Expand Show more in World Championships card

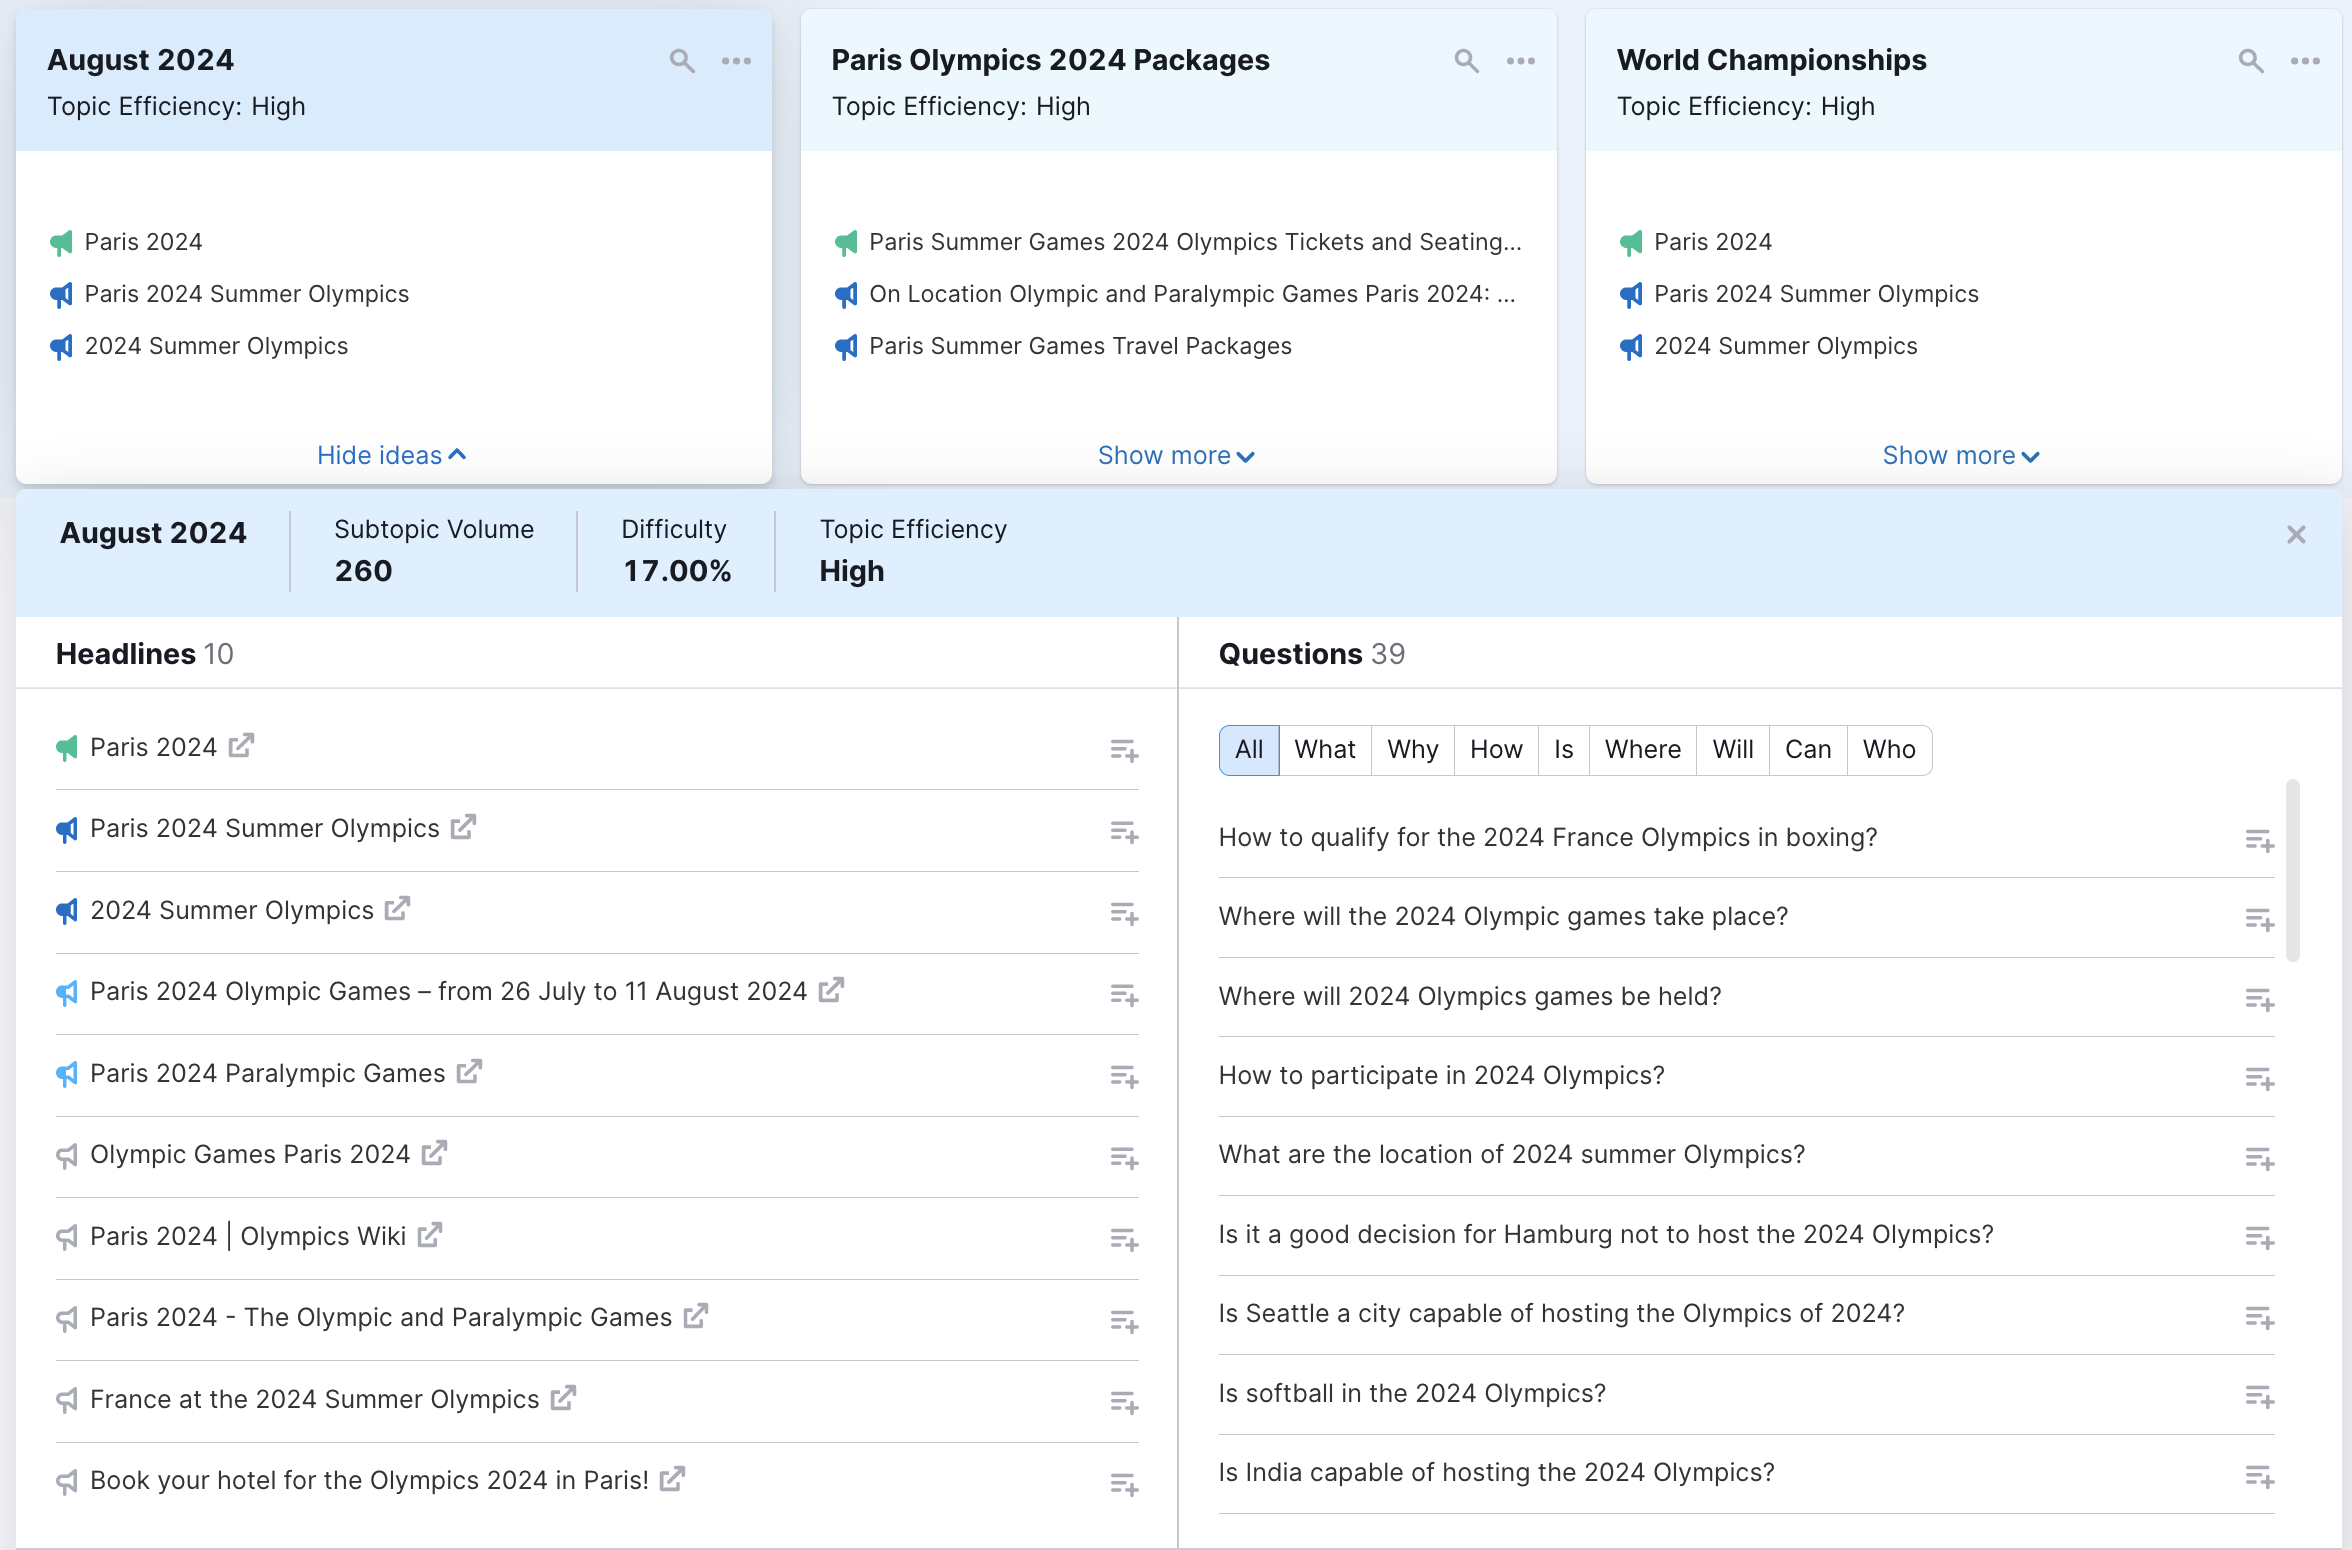coord(1959,455)
